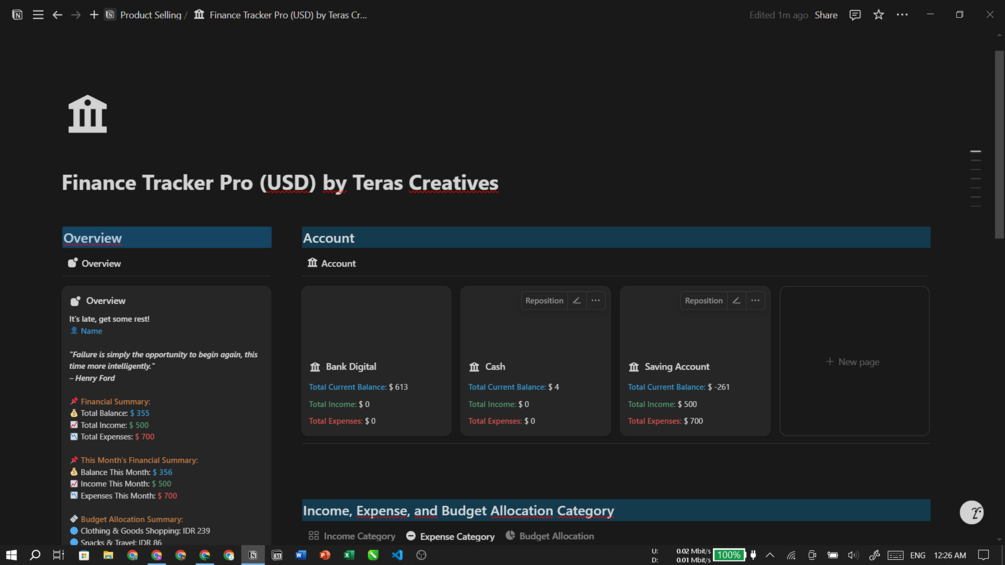Favorite the page with the star icon

coord(878,15)
